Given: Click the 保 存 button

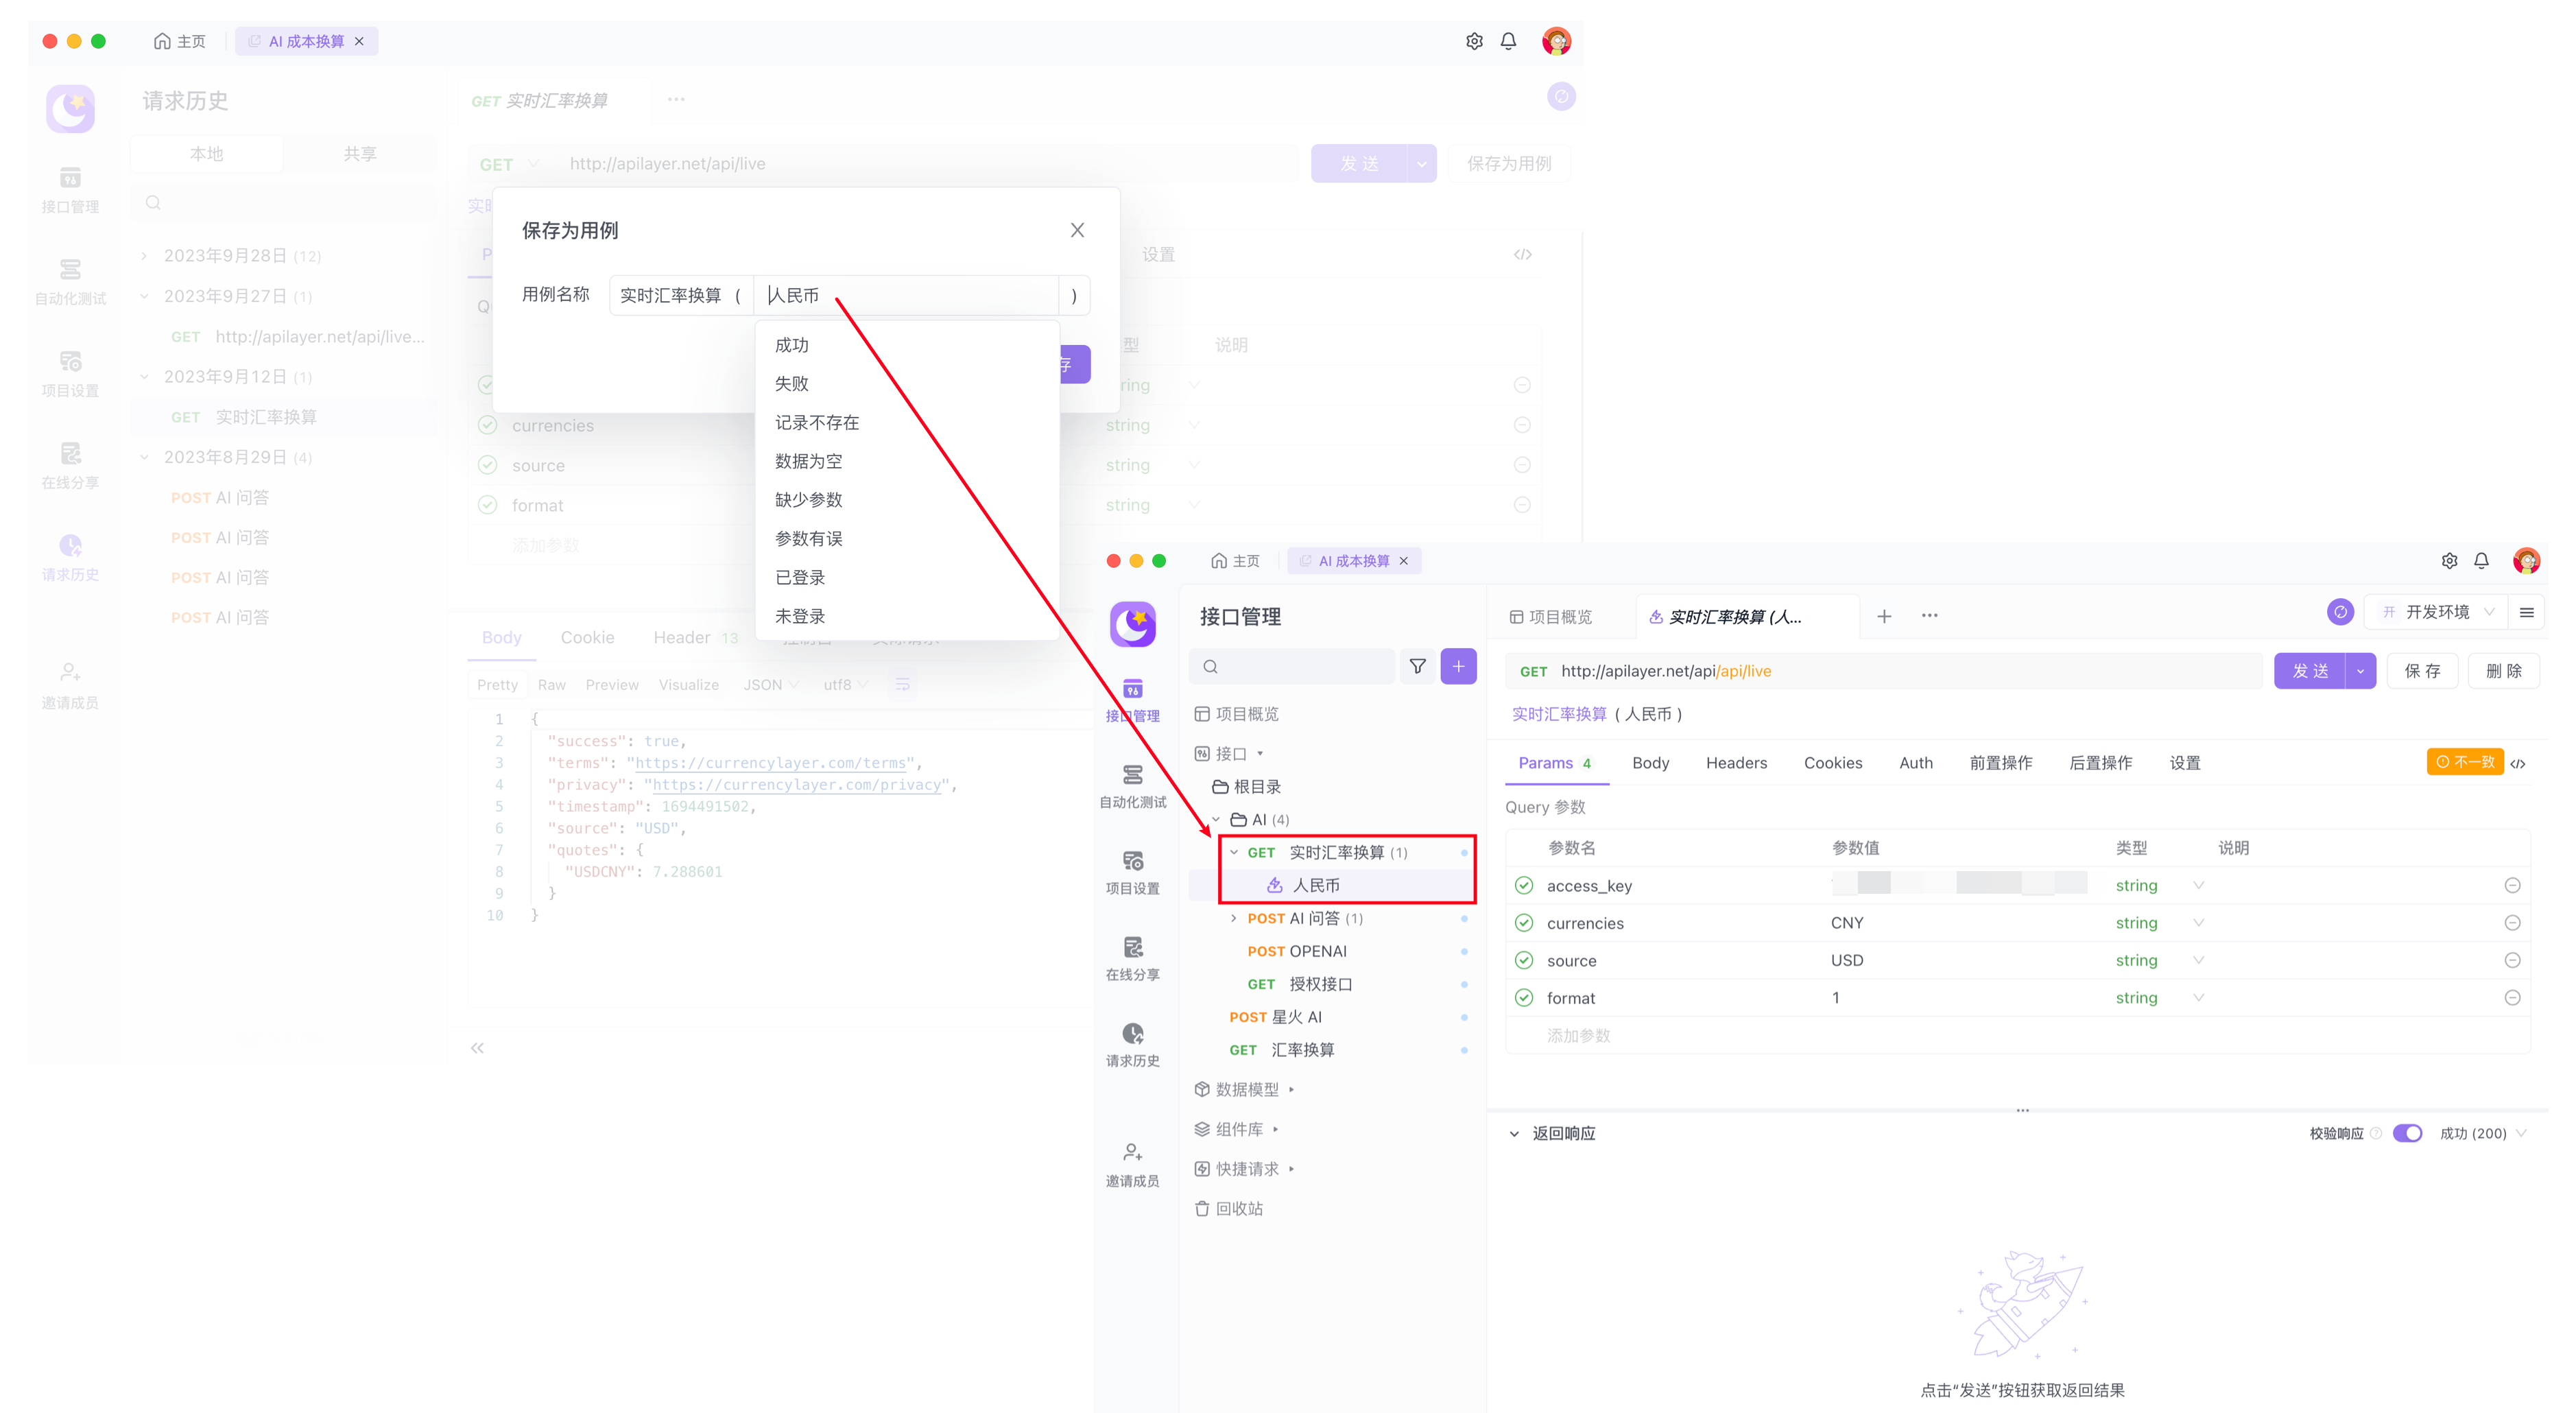Looking at the screenshot, I should click(2422, 671).
